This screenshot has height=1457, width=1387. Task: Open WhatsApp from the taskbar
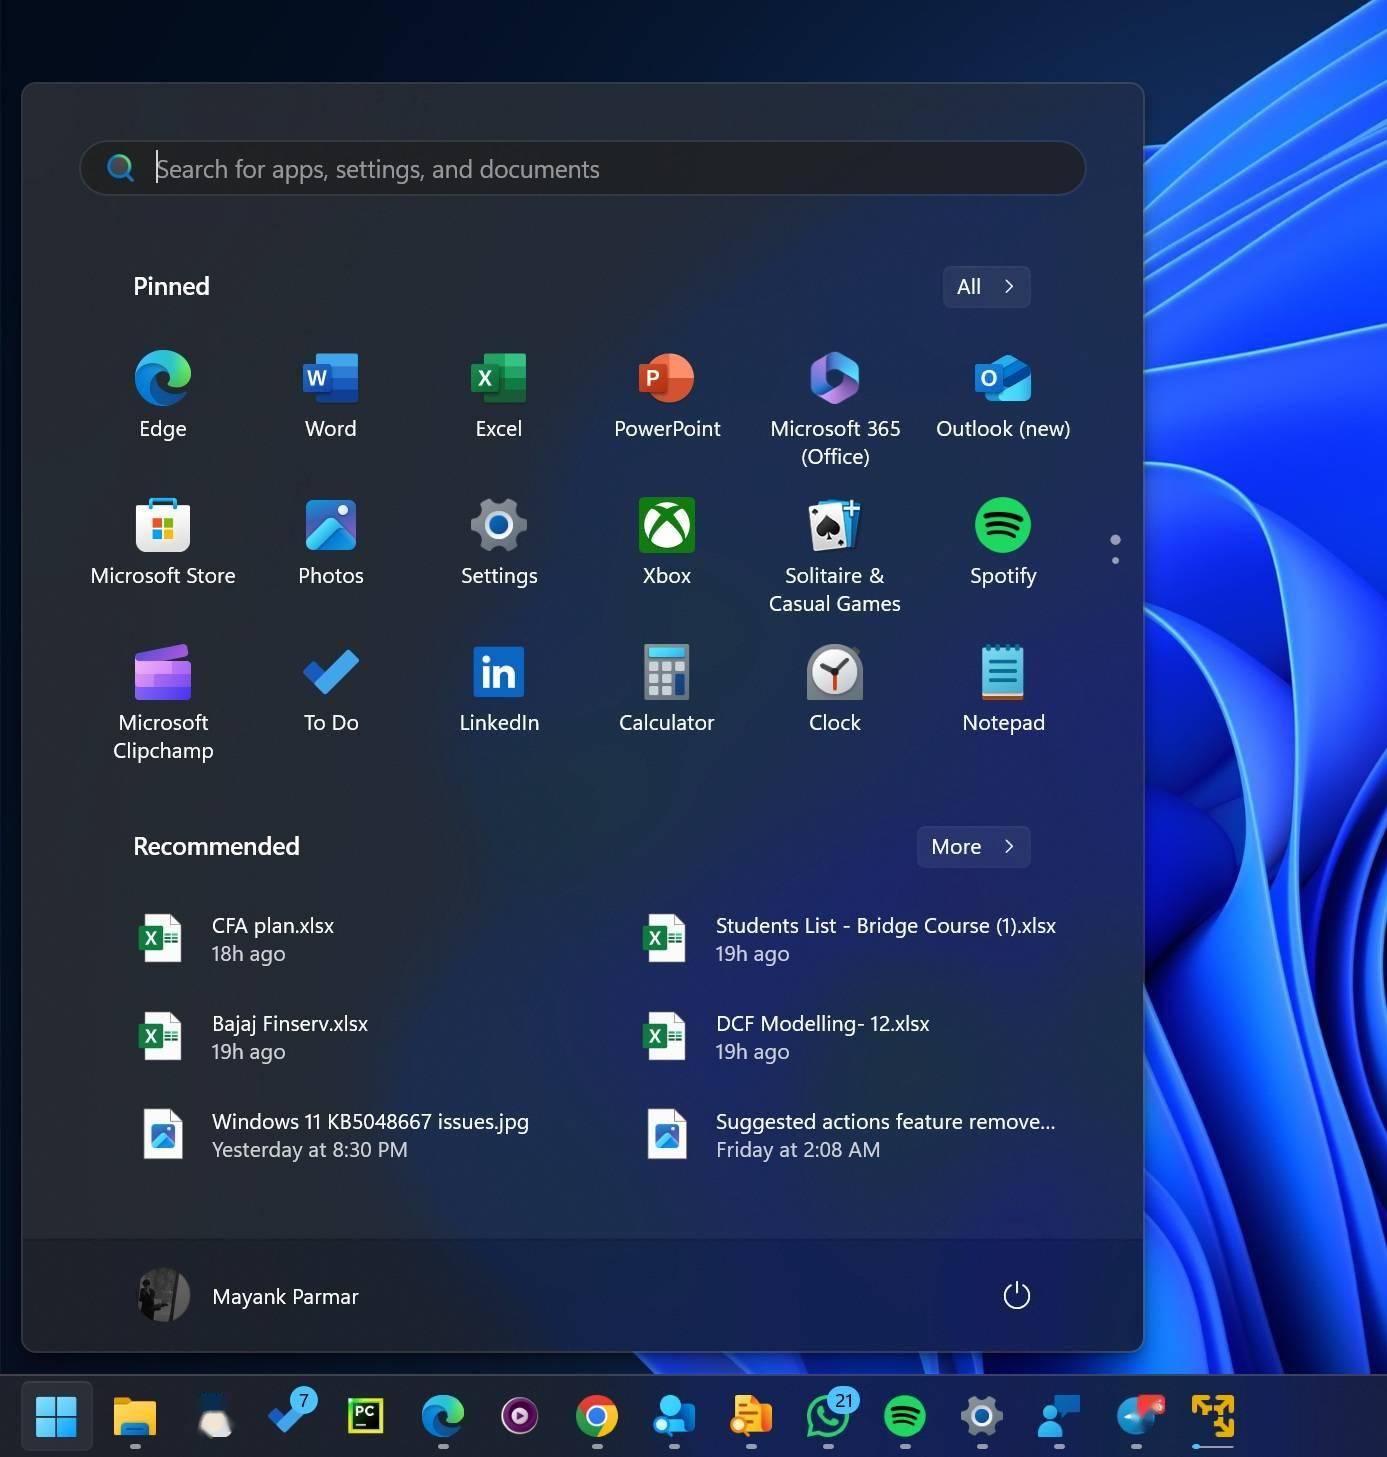[x=829, y=1416]
